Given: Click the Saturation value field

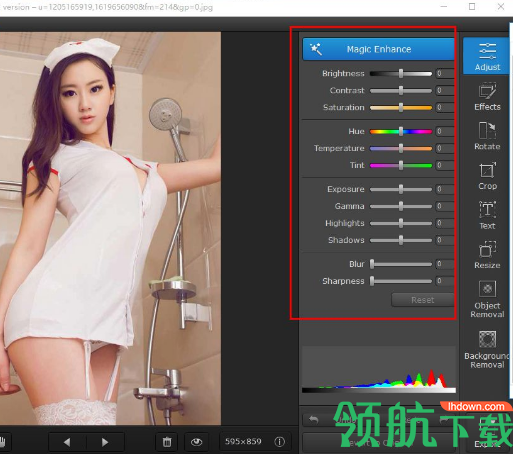Looking at the screenshot, I should (x=445, y=107).
